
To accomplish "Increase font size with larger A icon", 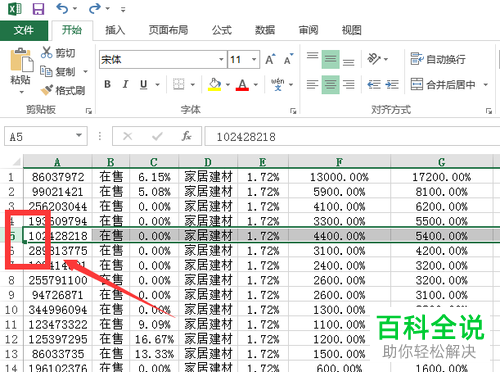I will pos(271,60).
